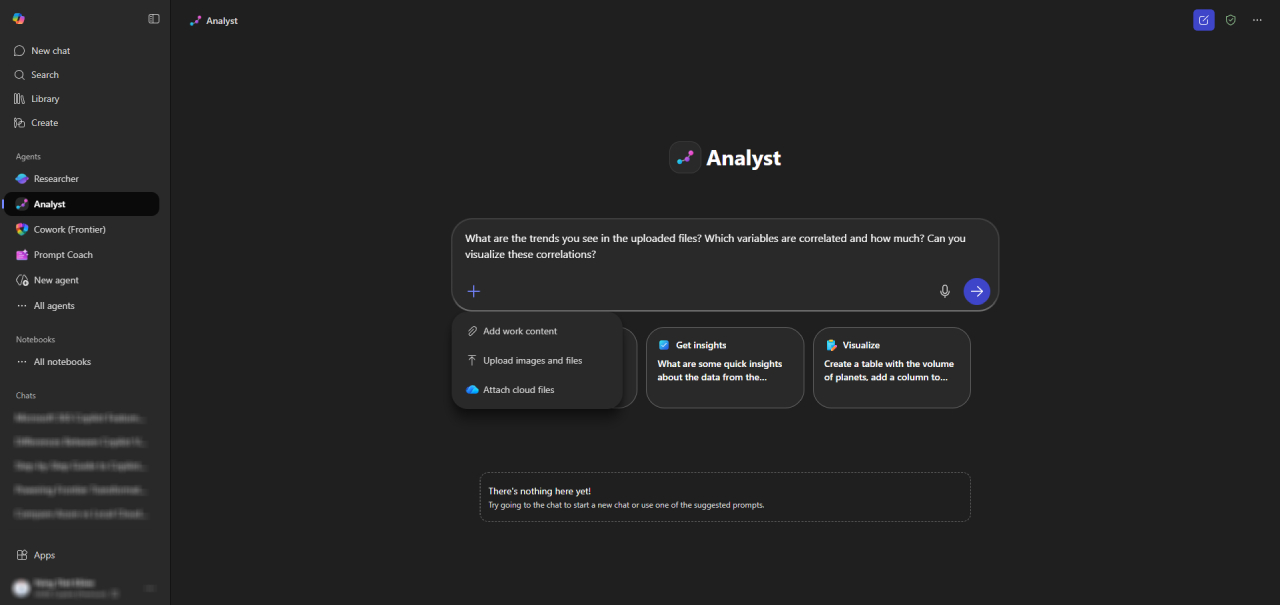Click the Apps icon at sidebar bottom
Viewport: 1280px width, 605px height.
37,555
